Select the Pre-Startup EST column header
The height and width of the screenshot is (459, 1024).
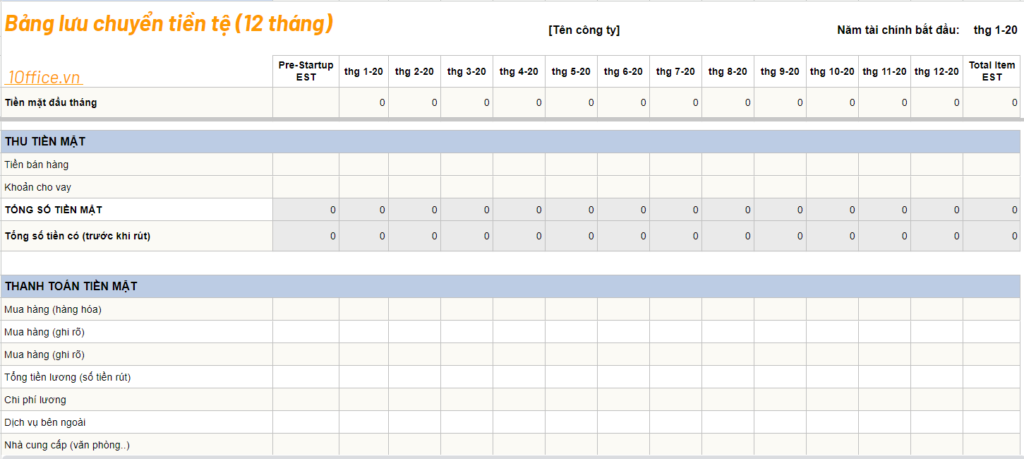coord(306,71)
